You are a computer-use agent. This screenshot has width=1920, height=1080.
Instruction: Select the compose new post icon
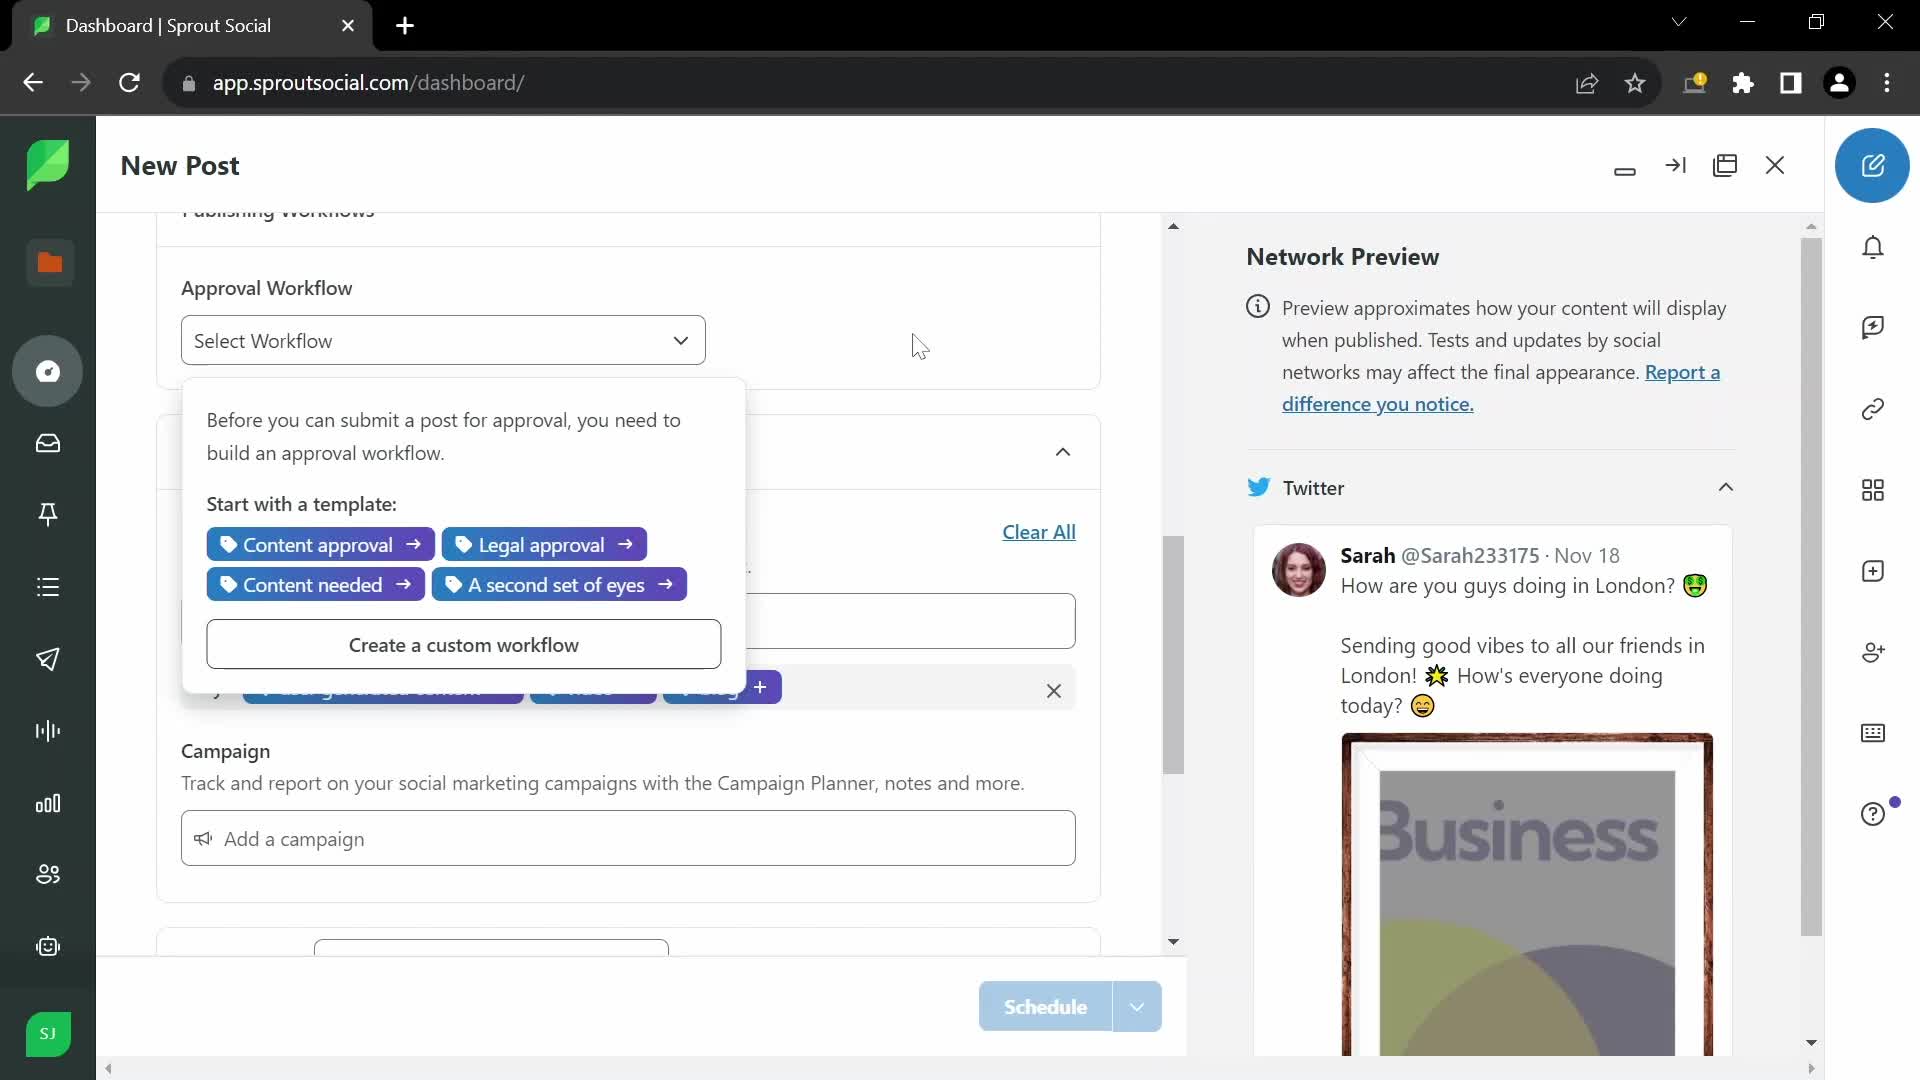[1875, 165]
